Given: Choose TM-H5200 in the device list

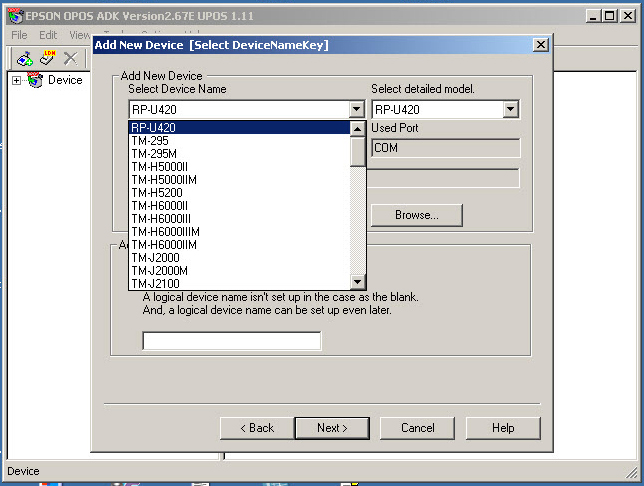Looking at the screenshot, I should tap(239, 193).
